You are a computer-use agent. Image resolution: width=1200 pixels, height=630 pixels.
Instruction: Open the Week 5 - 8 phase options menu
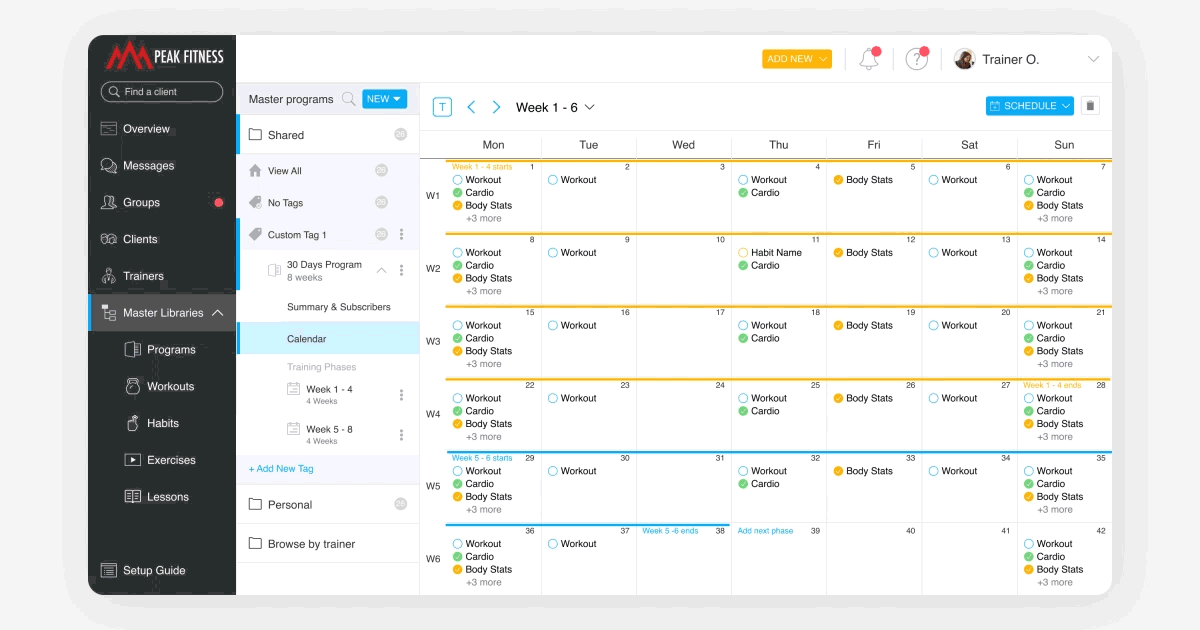coord(402,435)
